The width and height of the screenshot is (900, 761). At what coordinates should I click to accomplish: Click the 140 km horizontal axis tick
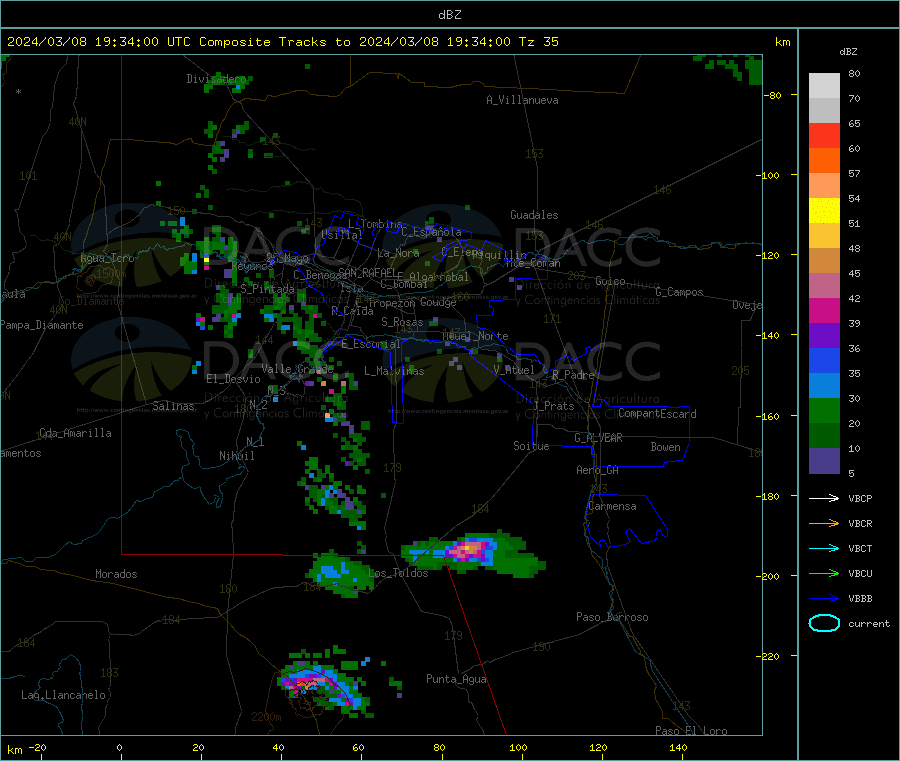pyautogui.click(x=678, y=747)
